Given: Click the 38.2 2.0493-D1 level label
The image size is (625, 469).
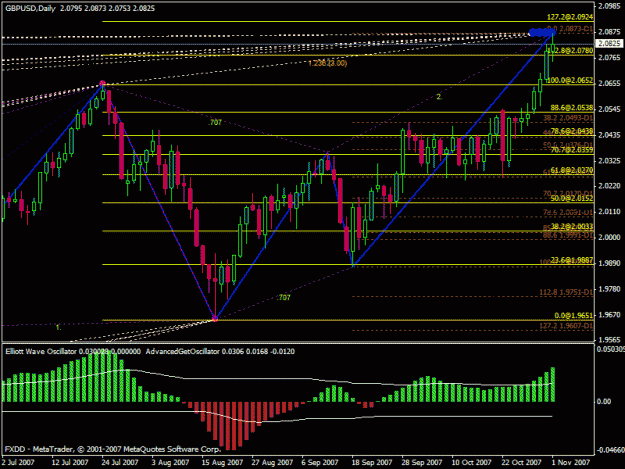Looking at the screenshot, I should coord(568,118).
